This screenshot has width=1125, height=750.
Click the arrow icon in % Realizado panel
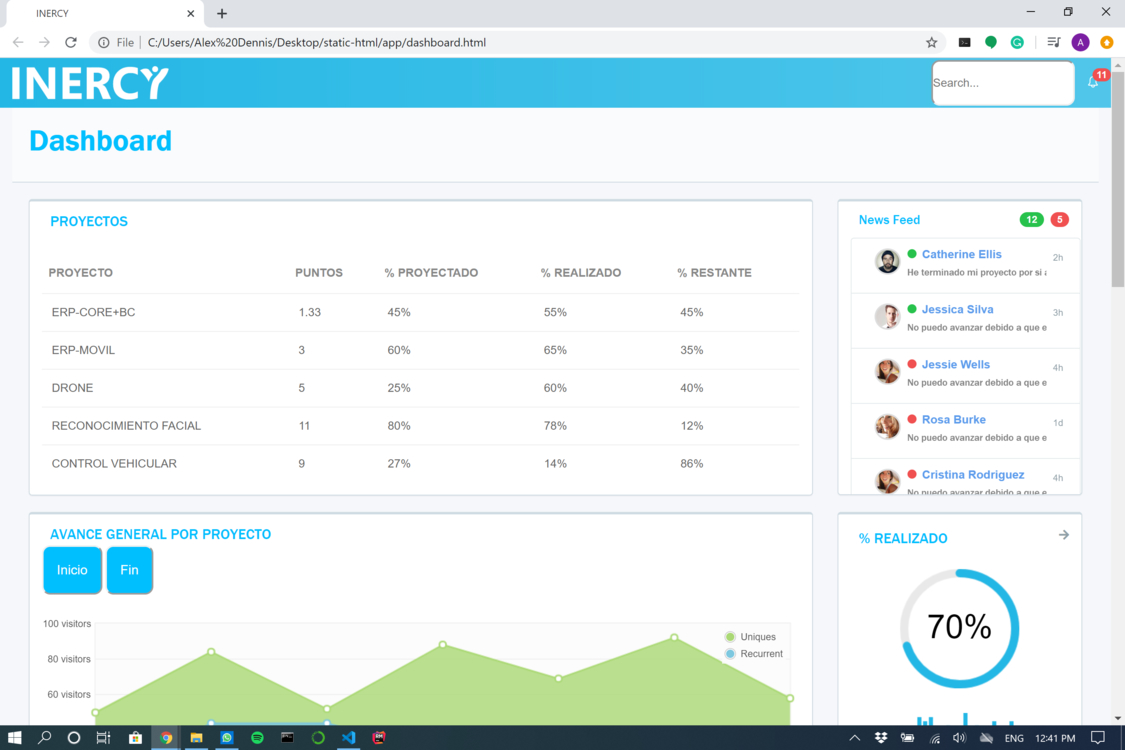pos(1063,535)
